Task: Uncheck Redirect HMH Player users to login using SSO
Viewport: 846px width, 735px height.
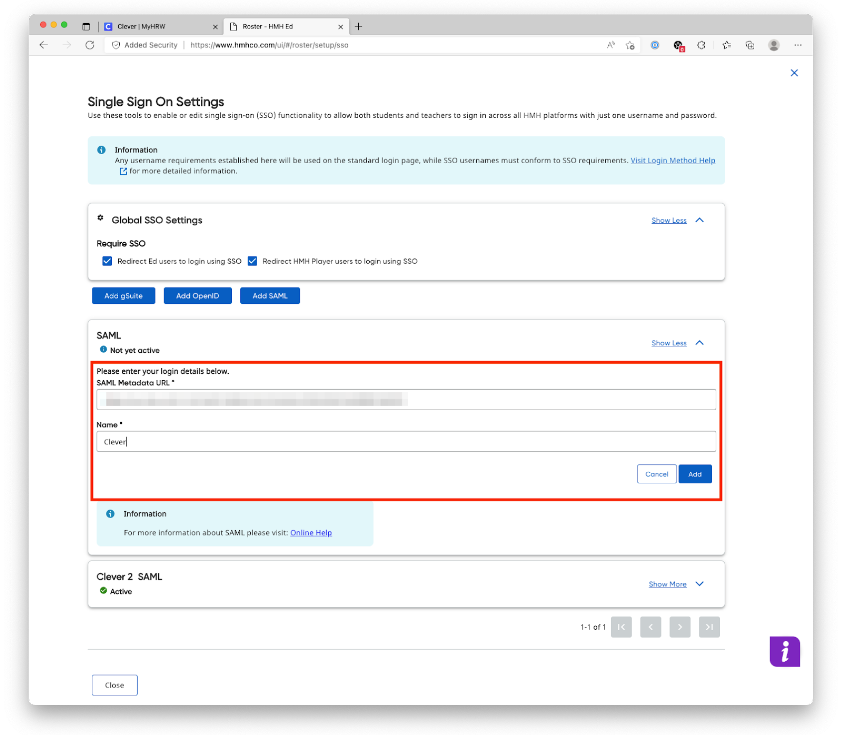Action: click(x=254, y=261)
